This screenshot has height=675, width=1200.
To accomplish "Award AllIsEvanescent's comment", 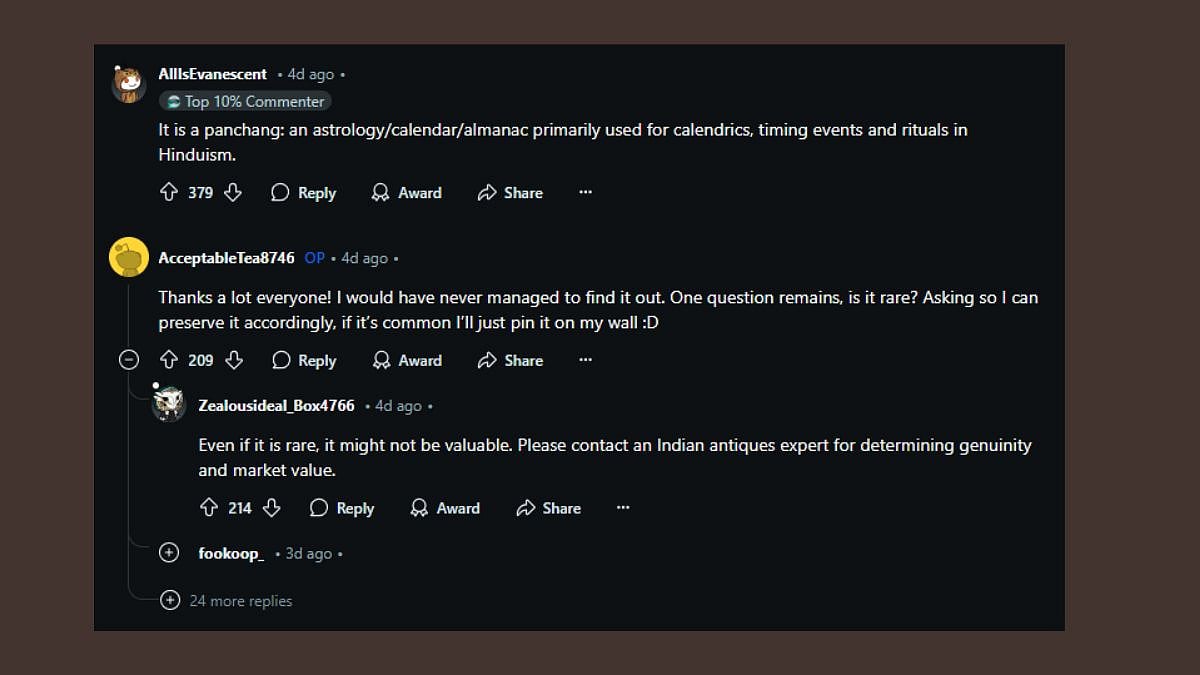I will tap(406, 193).
